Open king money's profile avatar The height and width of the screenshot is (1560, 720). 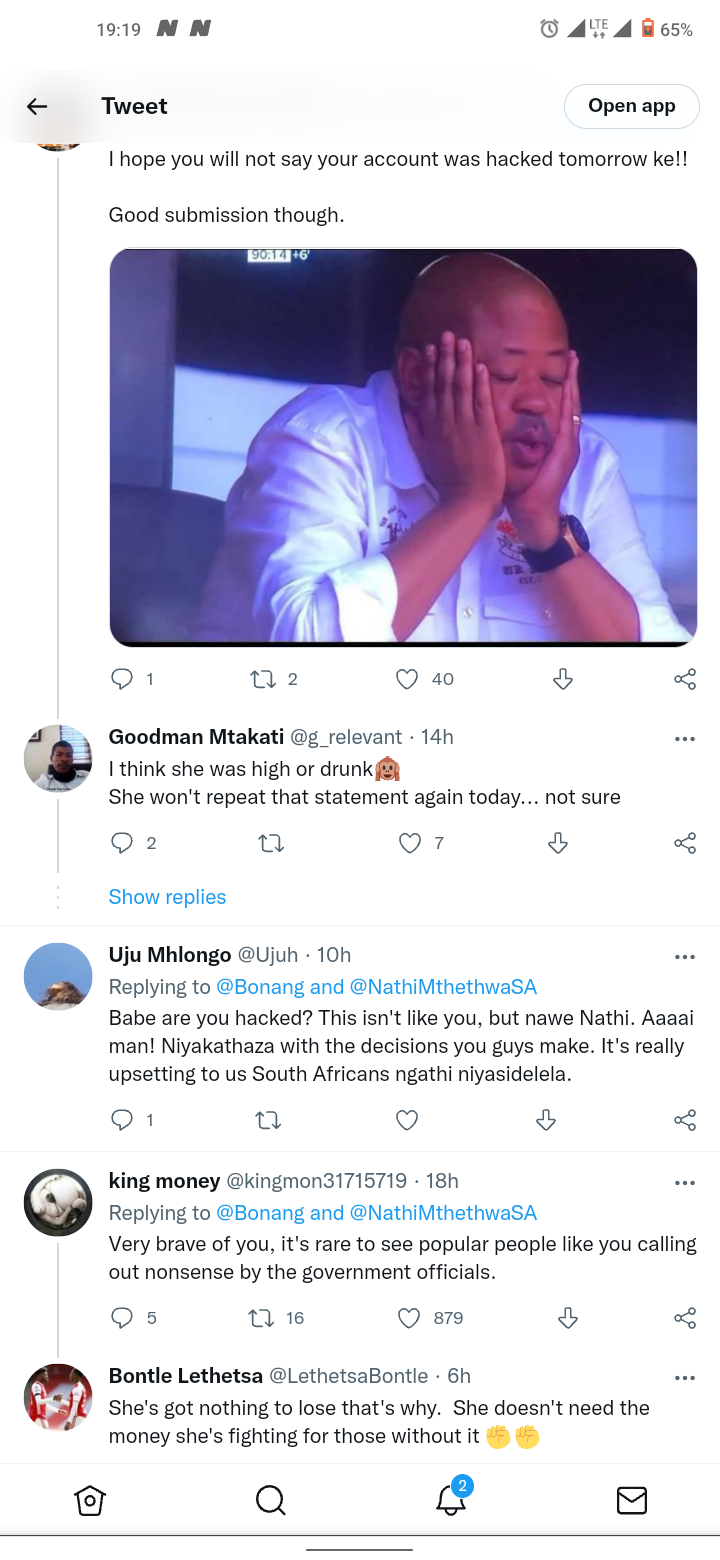[x=58, y=1203]
